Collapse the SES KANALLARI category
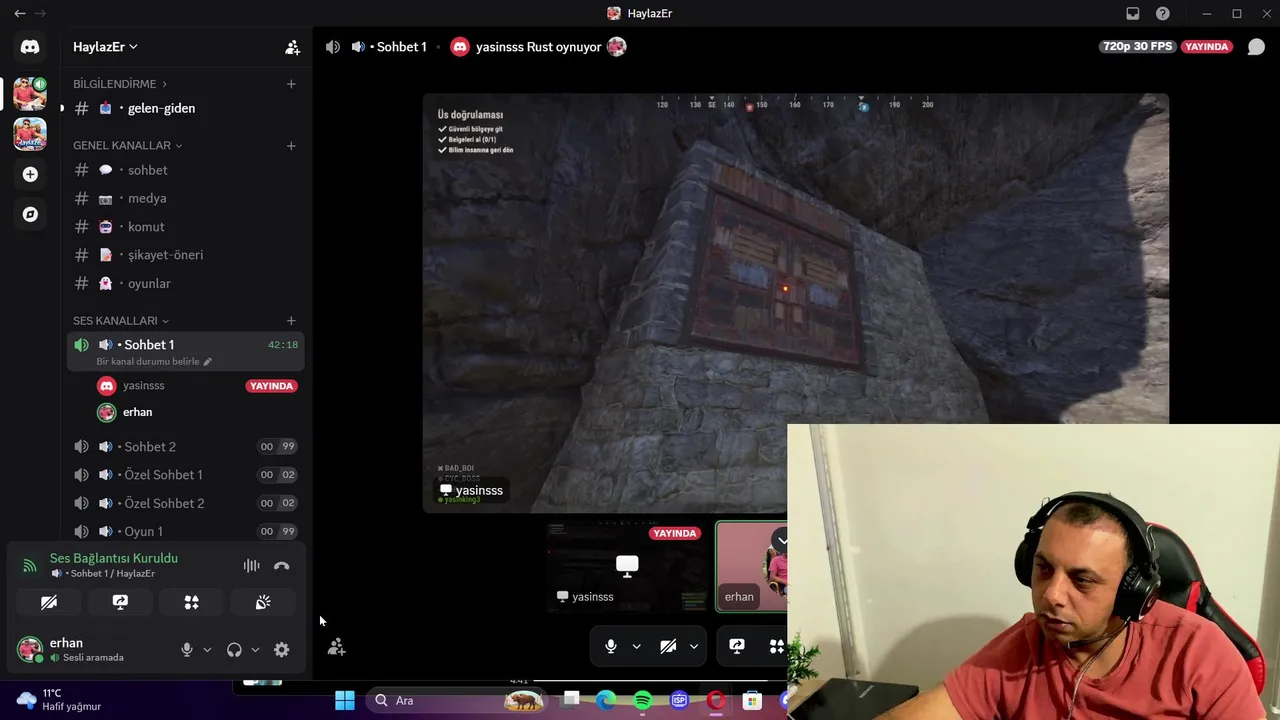 point(121,321)
